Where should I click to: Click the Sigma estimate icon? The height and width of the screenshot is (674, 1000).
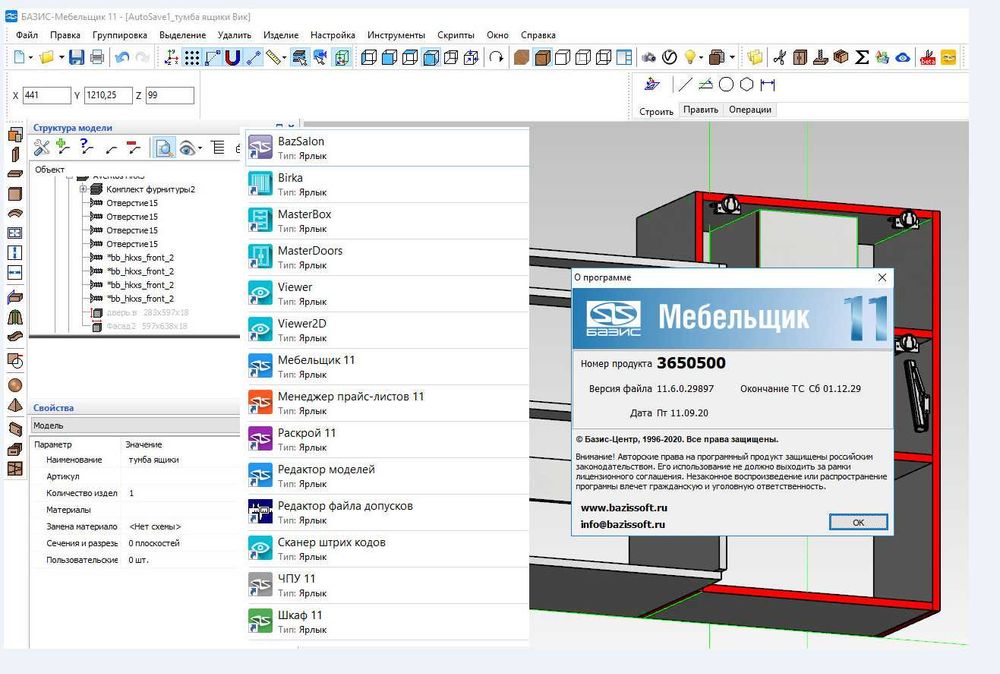(x=862, y=57)
